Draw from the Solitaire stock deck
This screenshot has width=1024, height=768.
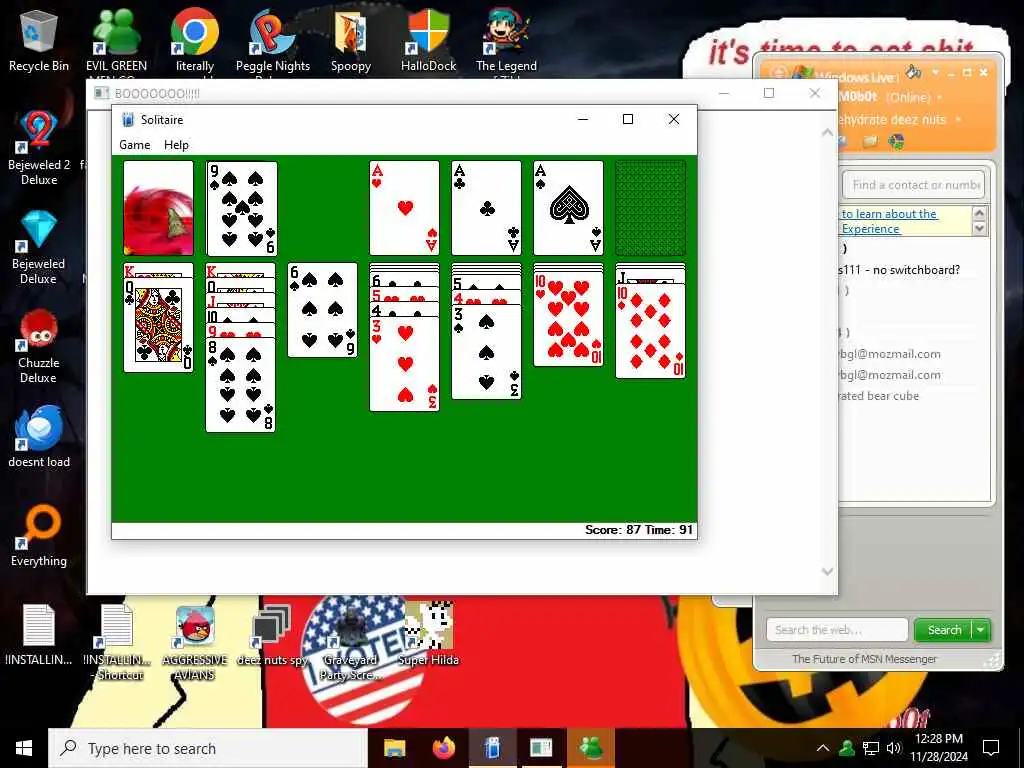[x=159, y=208]
